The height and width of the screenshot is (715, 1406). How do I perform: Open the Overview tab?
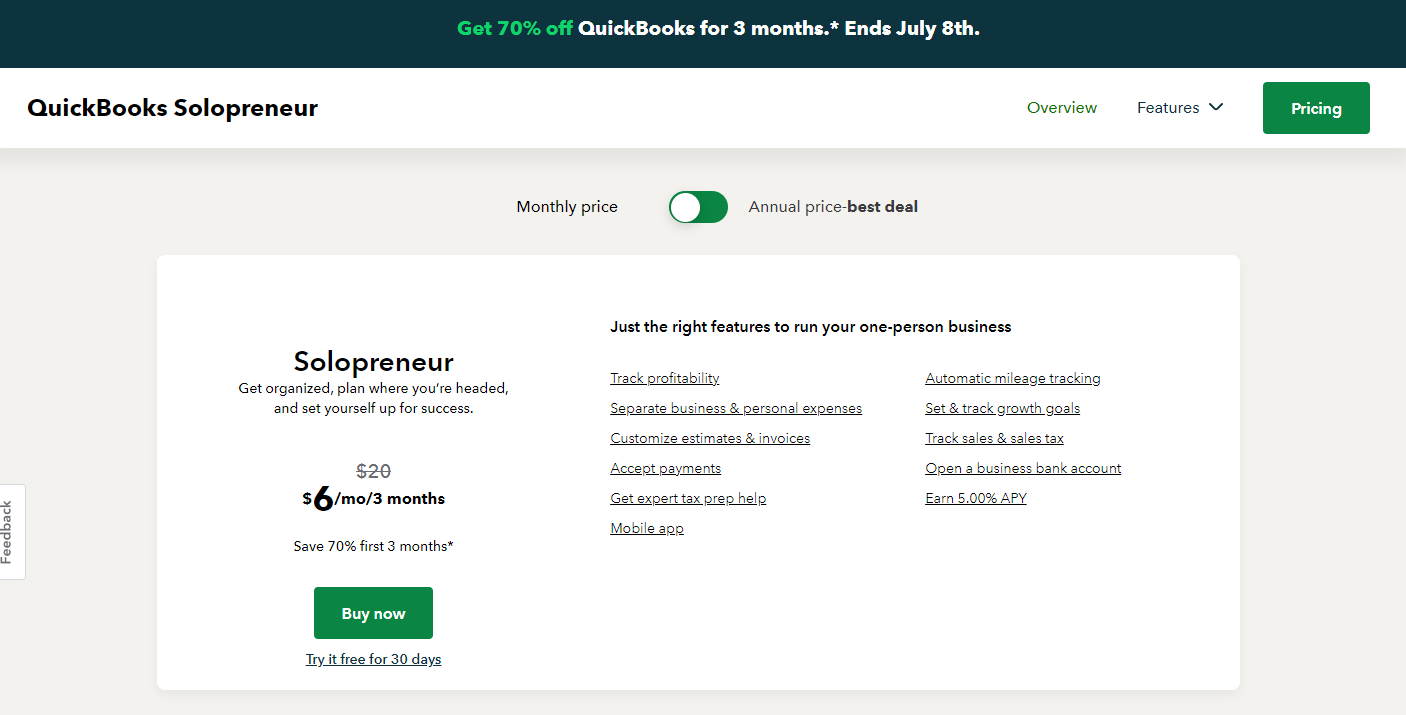tap(1061, 108)
